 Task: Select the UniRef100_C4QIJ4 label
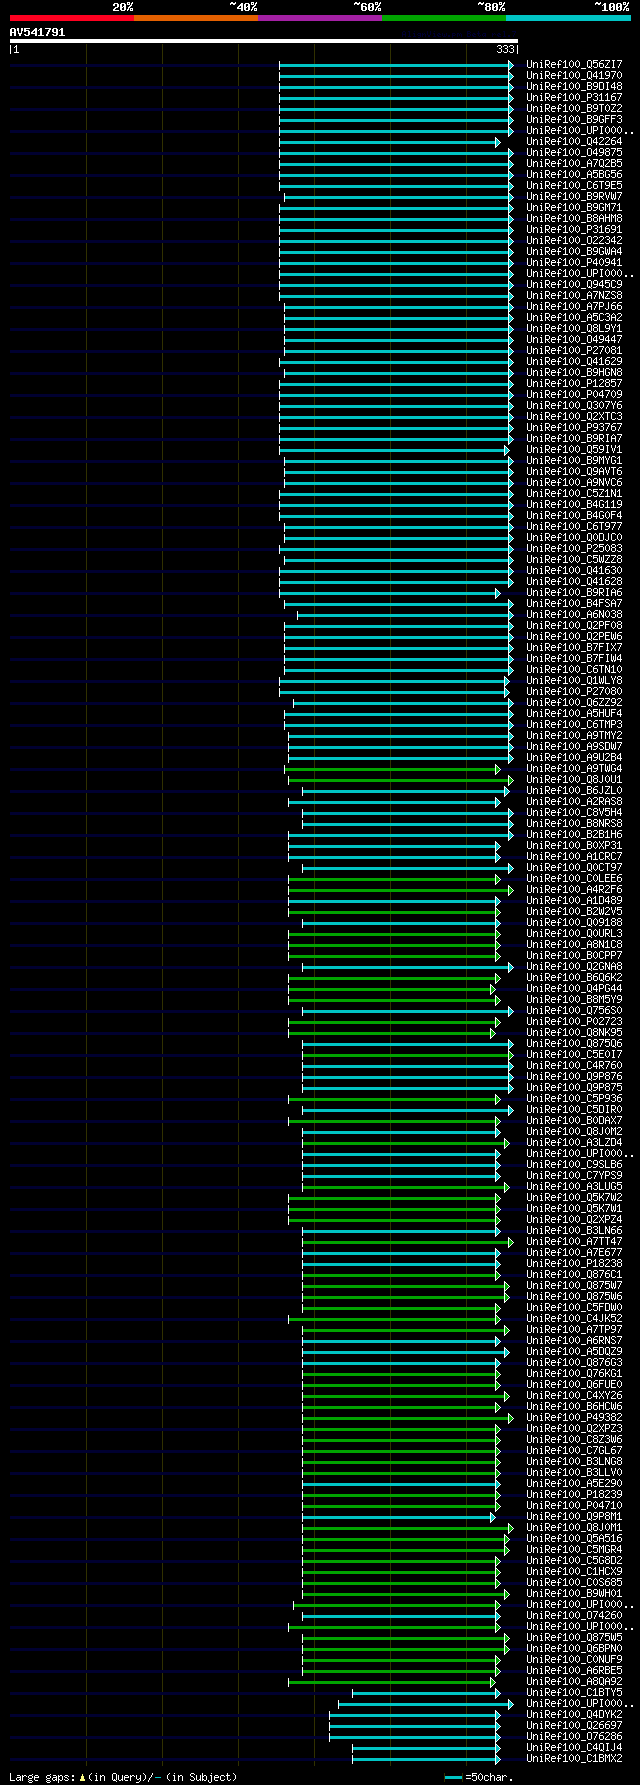pos(574,1747)
